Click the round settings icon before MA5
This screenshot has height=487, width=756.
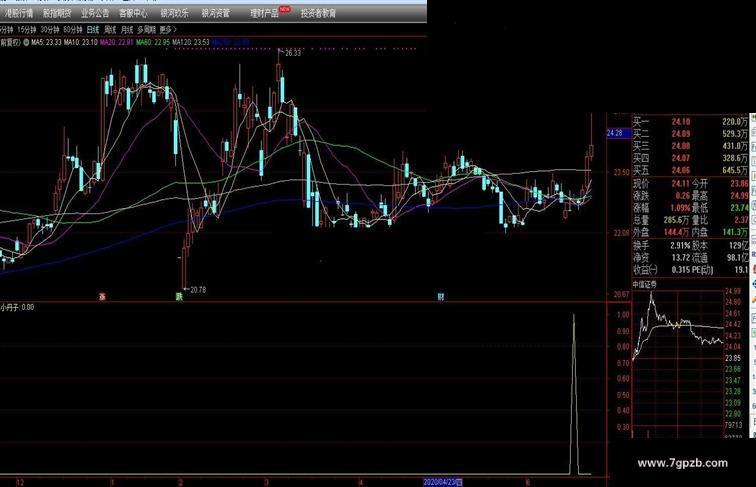(x=26, y=42)
